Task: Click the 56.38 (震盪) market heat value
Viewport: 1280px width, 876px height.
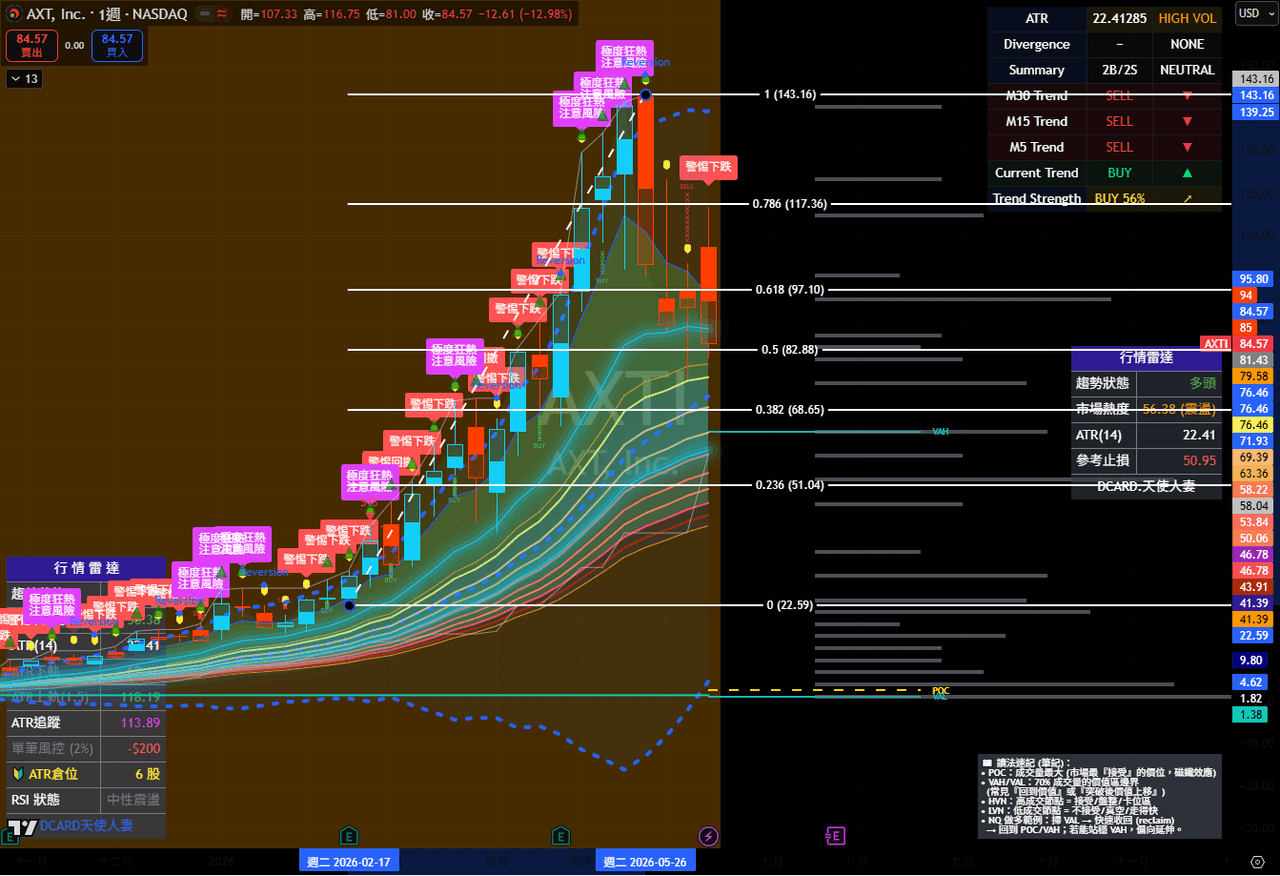Action: click(x=1179, y=409)
